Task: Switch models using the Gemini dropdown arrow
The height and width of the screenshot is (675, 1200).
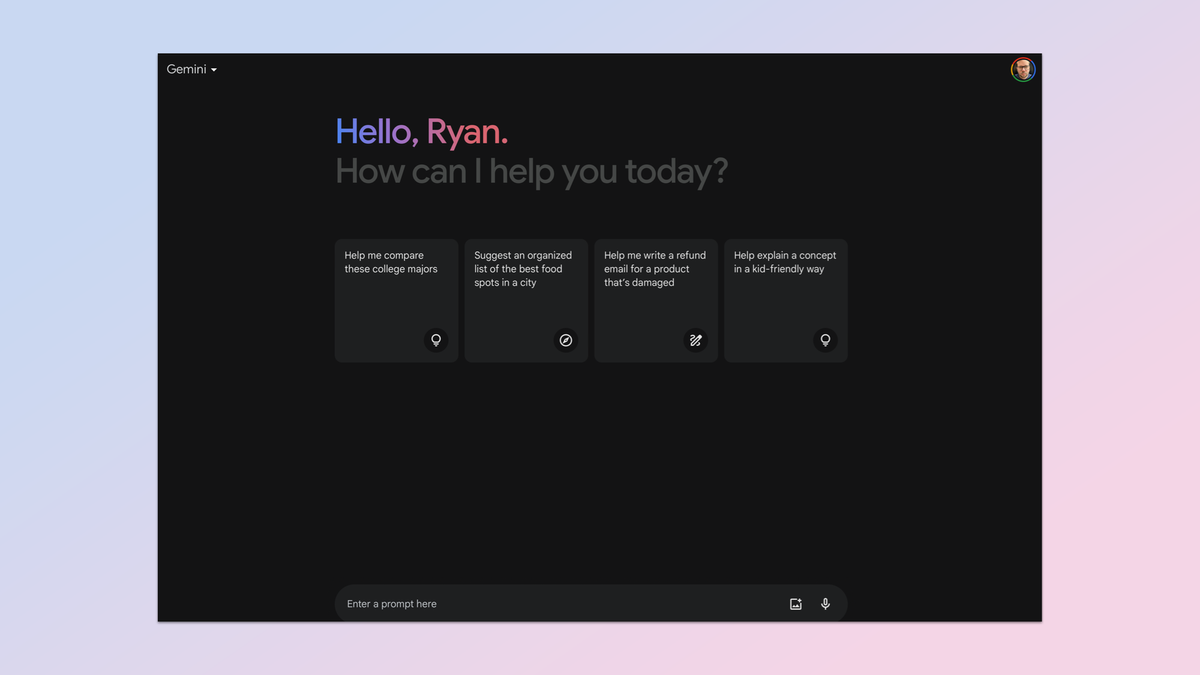Action: coord(215,69)
